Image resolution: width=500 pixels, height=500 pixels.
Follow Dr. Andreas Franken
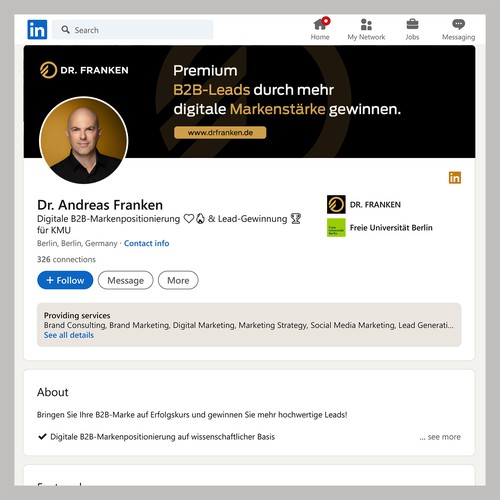[65, 280]
